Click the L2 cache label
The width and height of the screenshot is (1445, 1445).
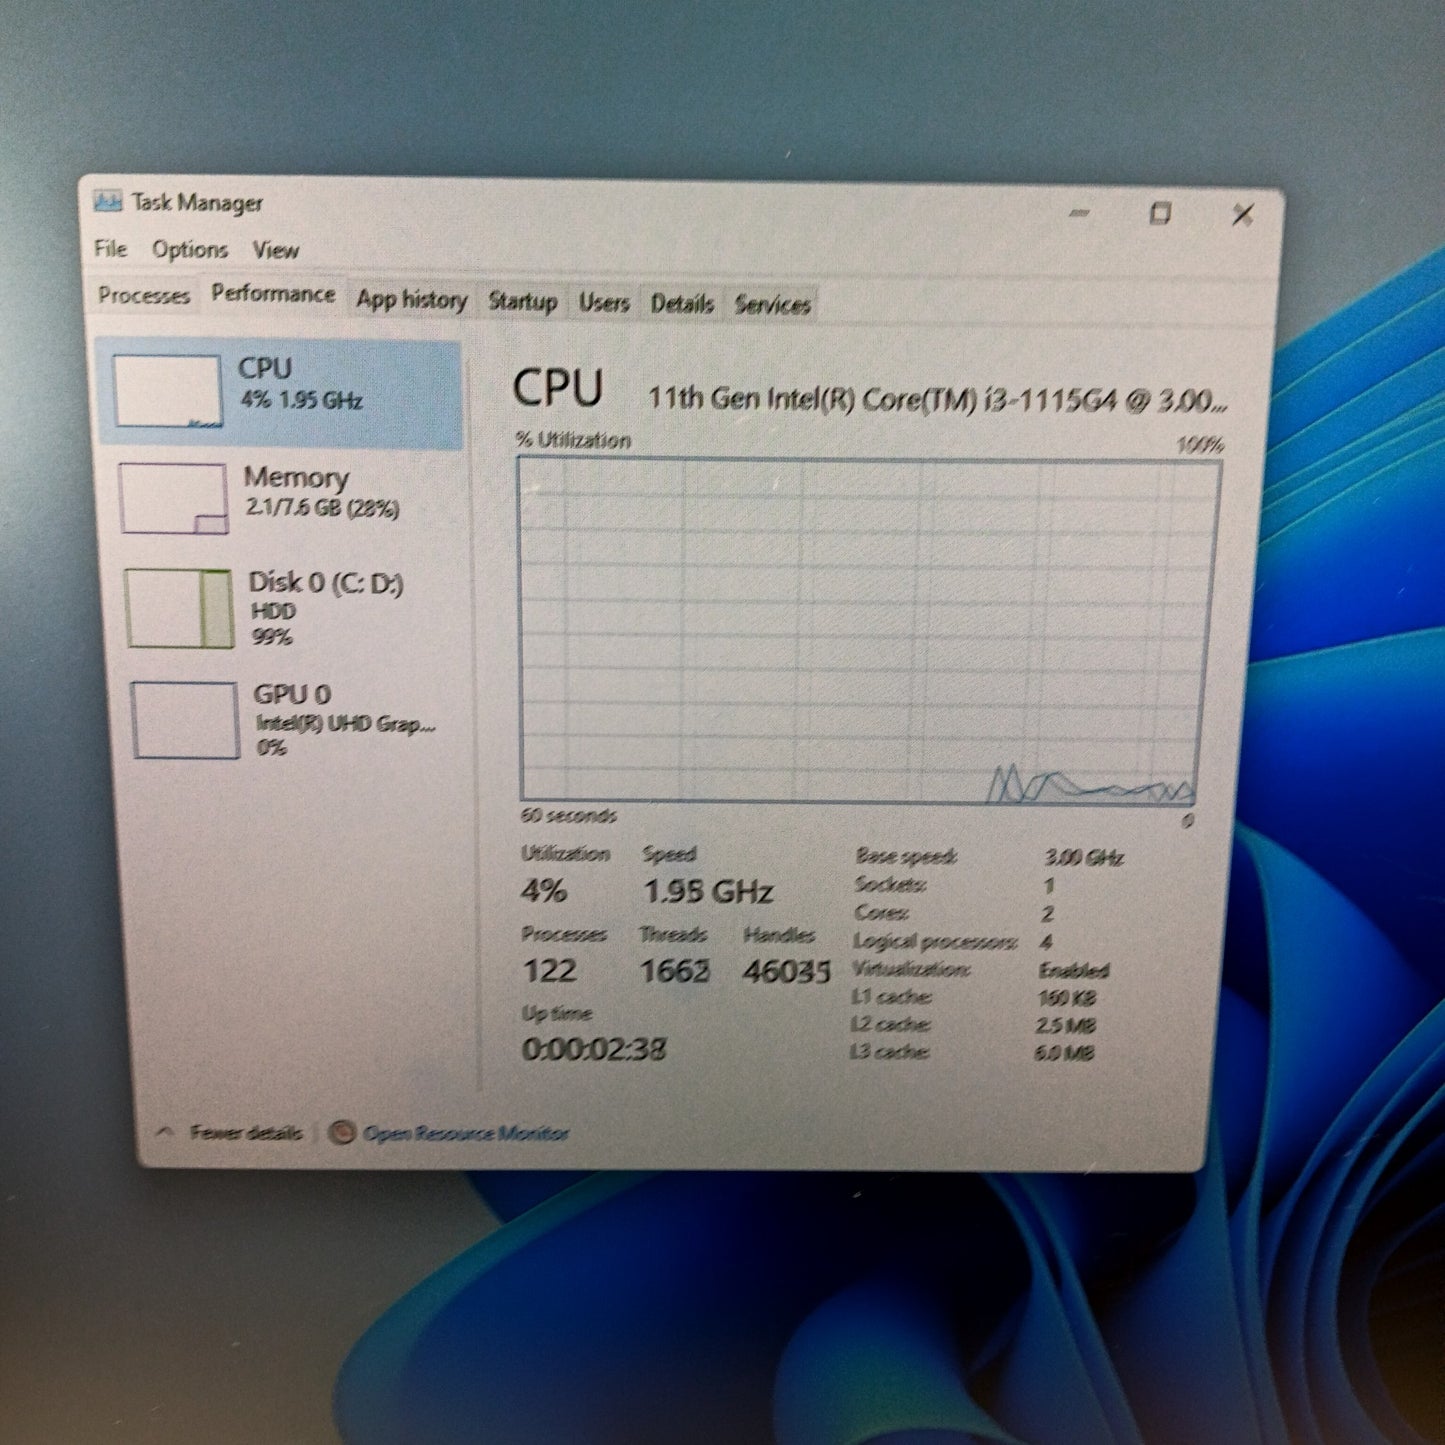[890, 1024]
